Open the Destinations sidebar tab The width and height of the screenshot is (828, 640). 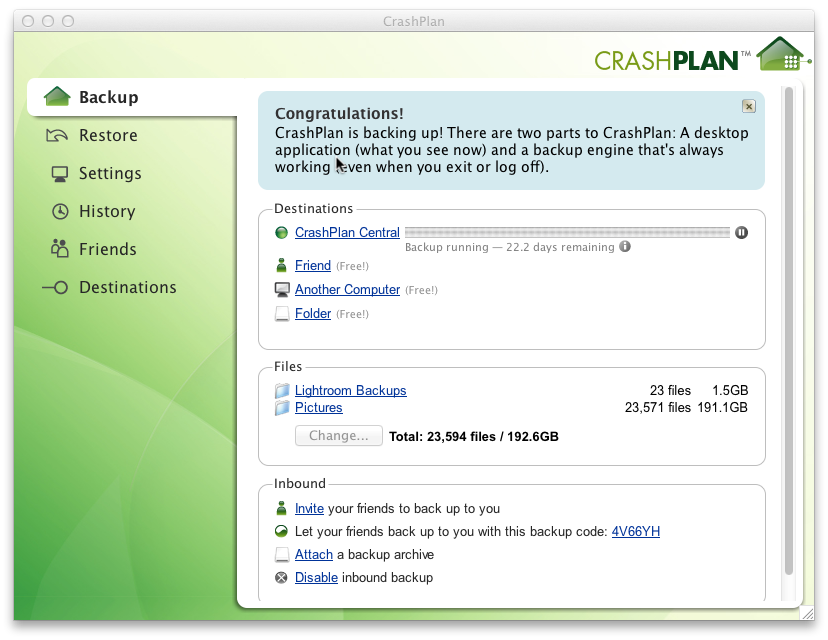click(x=127, y=287)
